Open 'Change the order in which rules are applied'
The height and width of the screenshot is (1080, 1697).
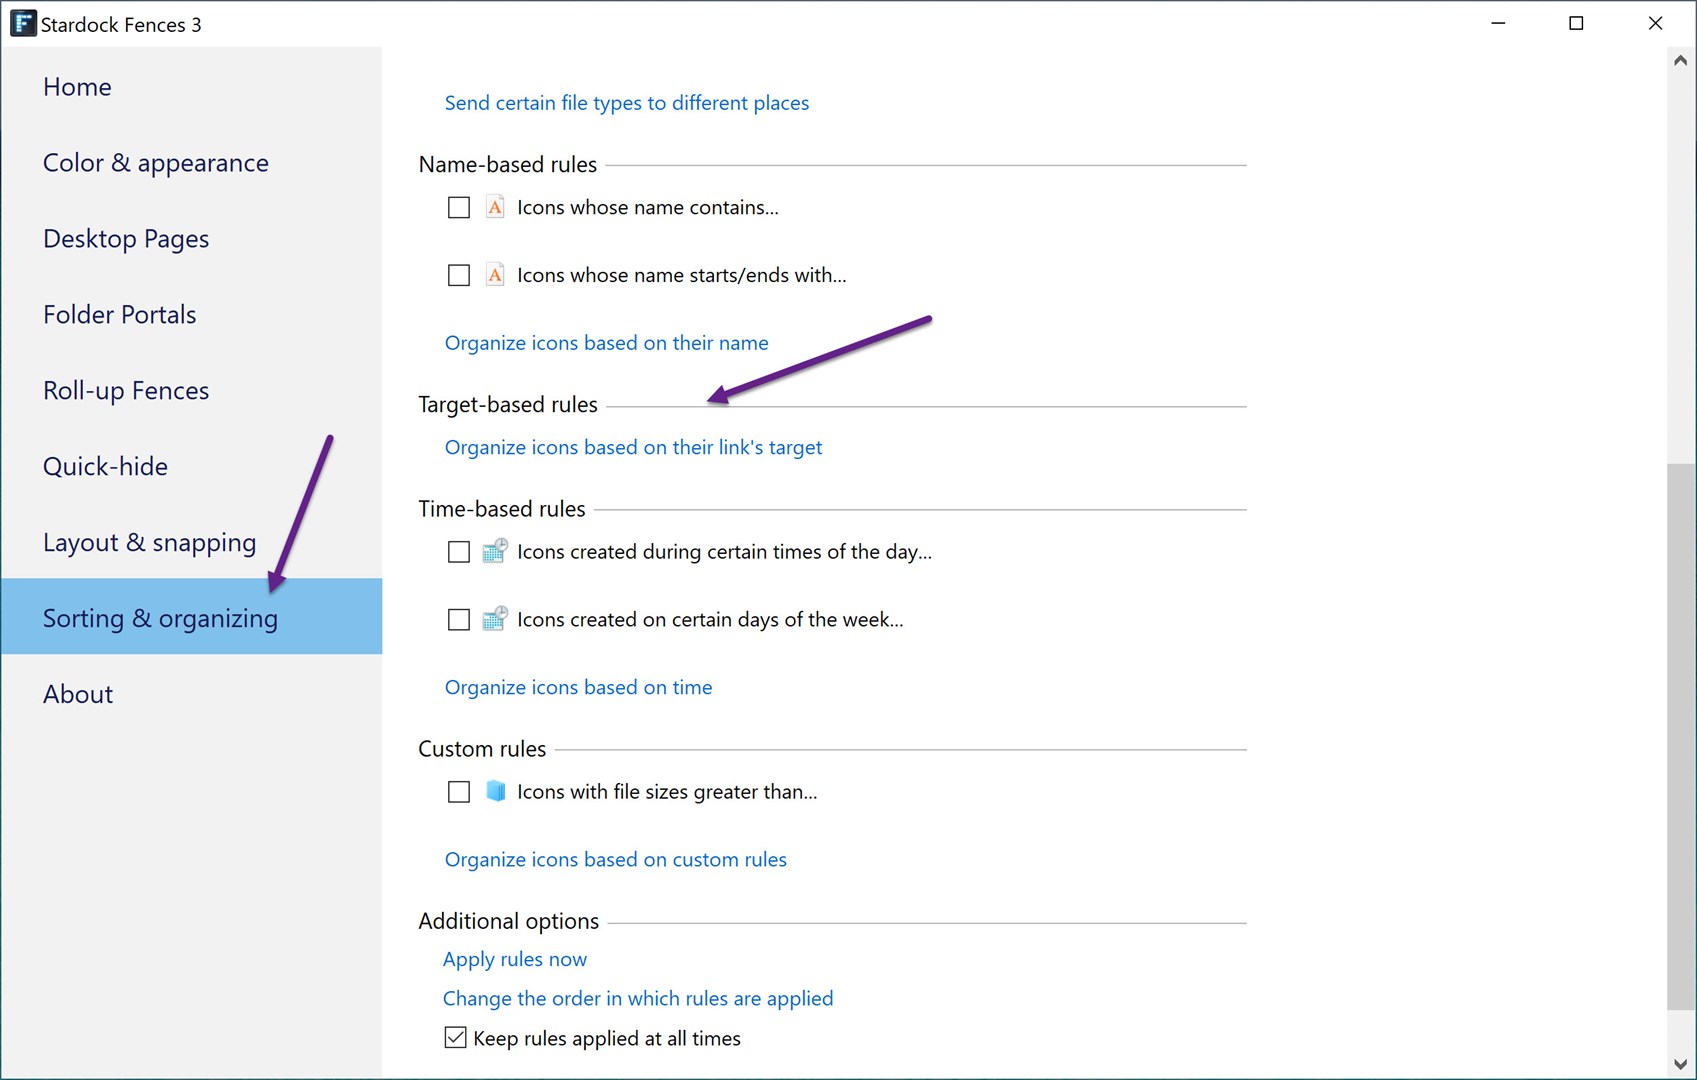638,998
